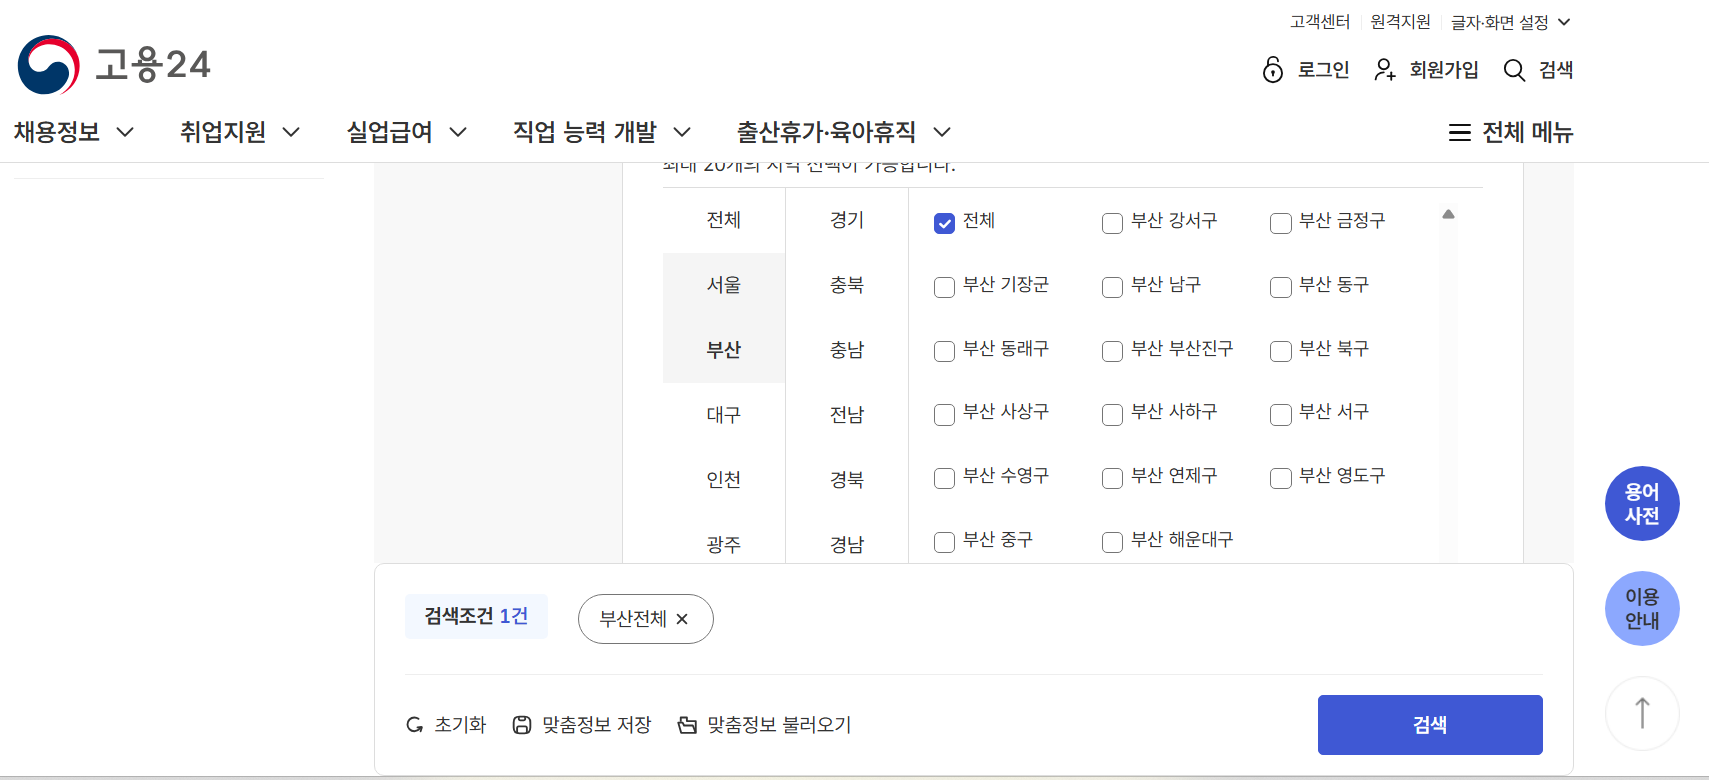Check the 부산 동구 checkbox
This screenshot has height=780, width=1709.
tap(1280, 287)
